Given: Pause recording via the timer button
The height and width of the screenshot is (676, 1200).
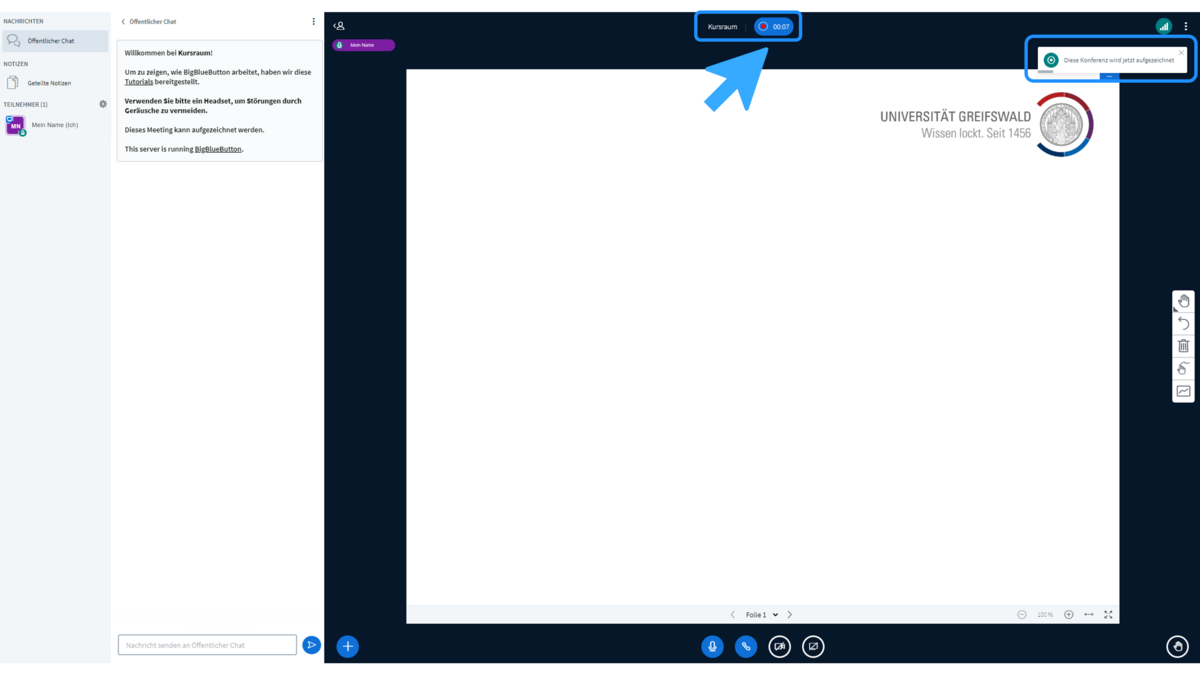Looking at the screenshot, I should coord(774,27).
